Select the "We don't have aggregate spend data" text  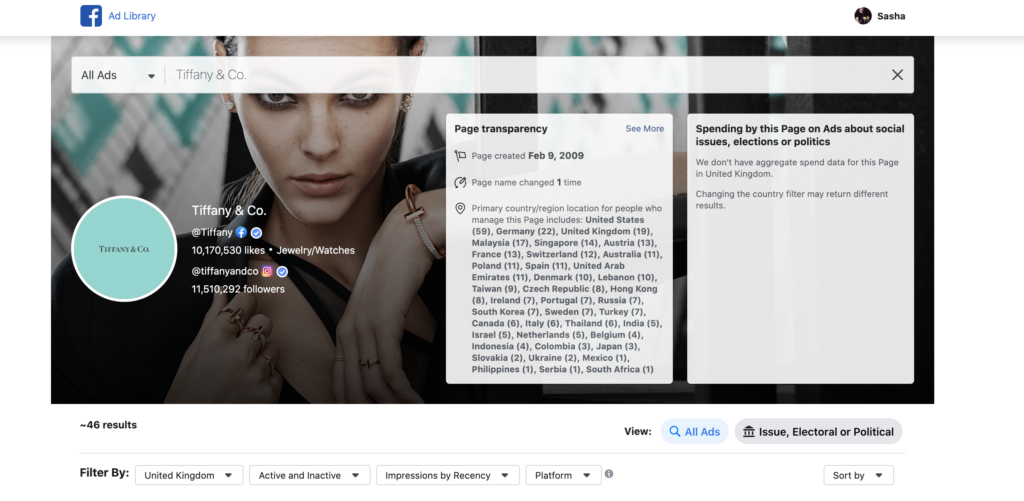pyautogui.click(x=797, y=168)
